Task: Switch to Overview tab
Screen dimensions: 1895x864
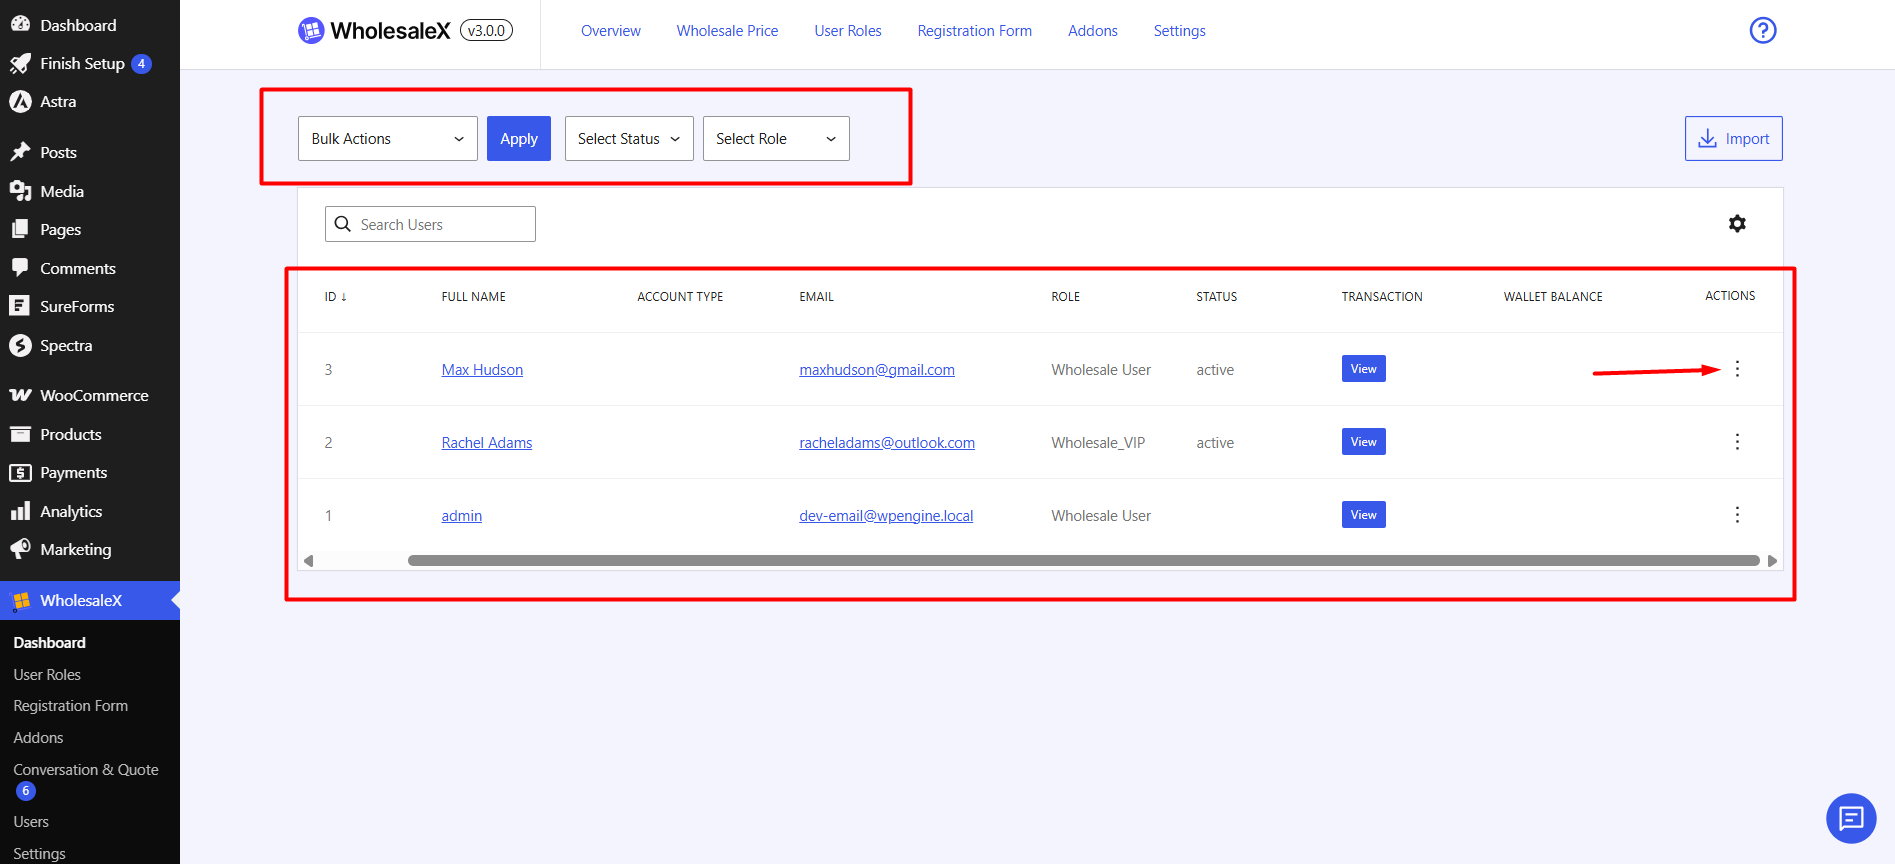Action: [610, 31]
